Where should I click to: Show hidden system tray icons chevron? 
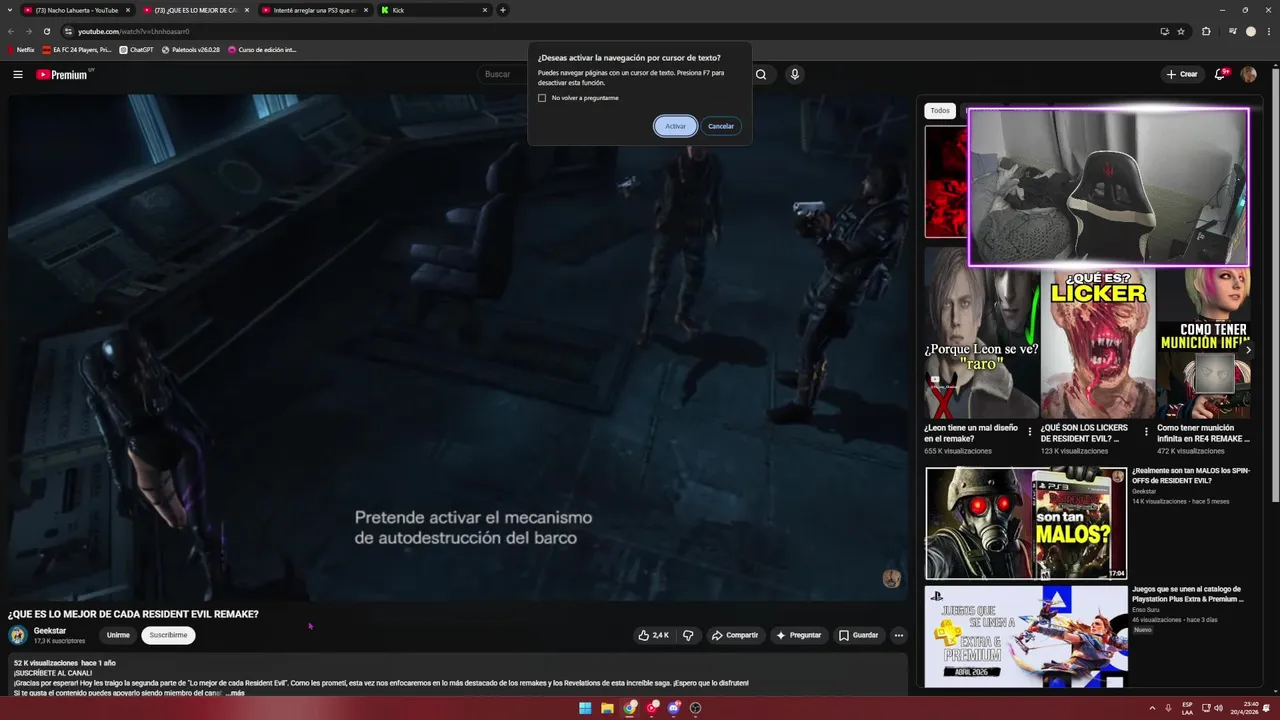coord(1152,708)
